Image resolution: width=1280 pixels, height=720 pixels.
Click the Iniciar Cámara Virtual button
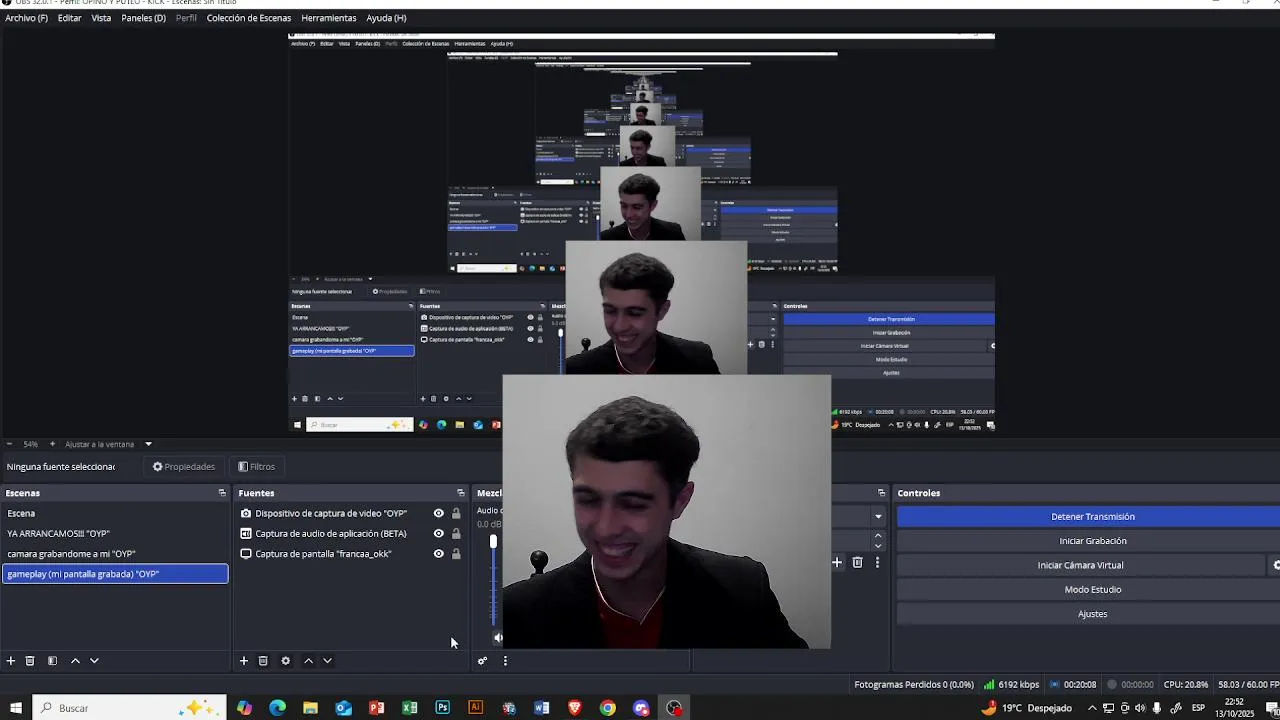(x=1080, y=565)
